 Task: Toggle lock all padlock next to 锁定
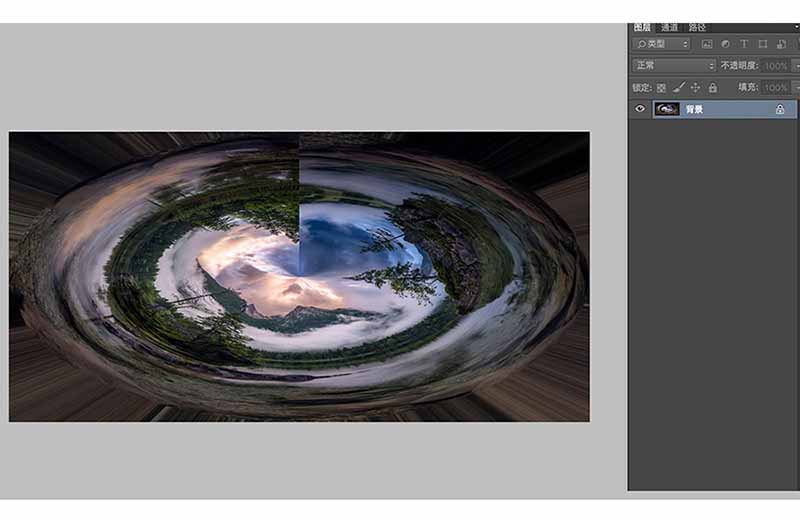713,88
